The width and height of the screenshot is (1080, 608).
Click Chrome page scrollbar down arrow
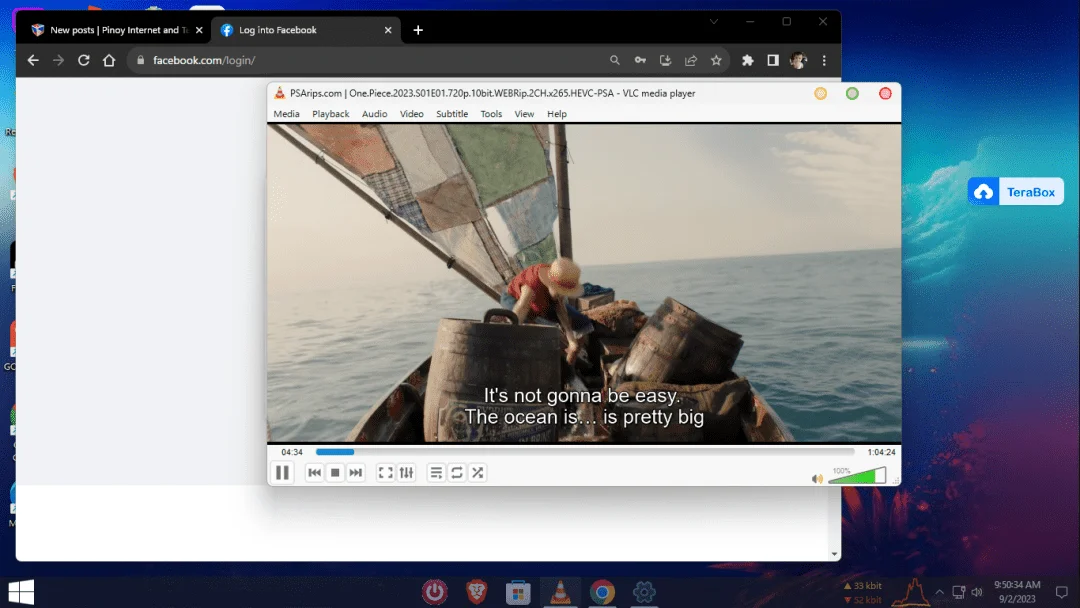pyautogui.click(x=834, y=554)
